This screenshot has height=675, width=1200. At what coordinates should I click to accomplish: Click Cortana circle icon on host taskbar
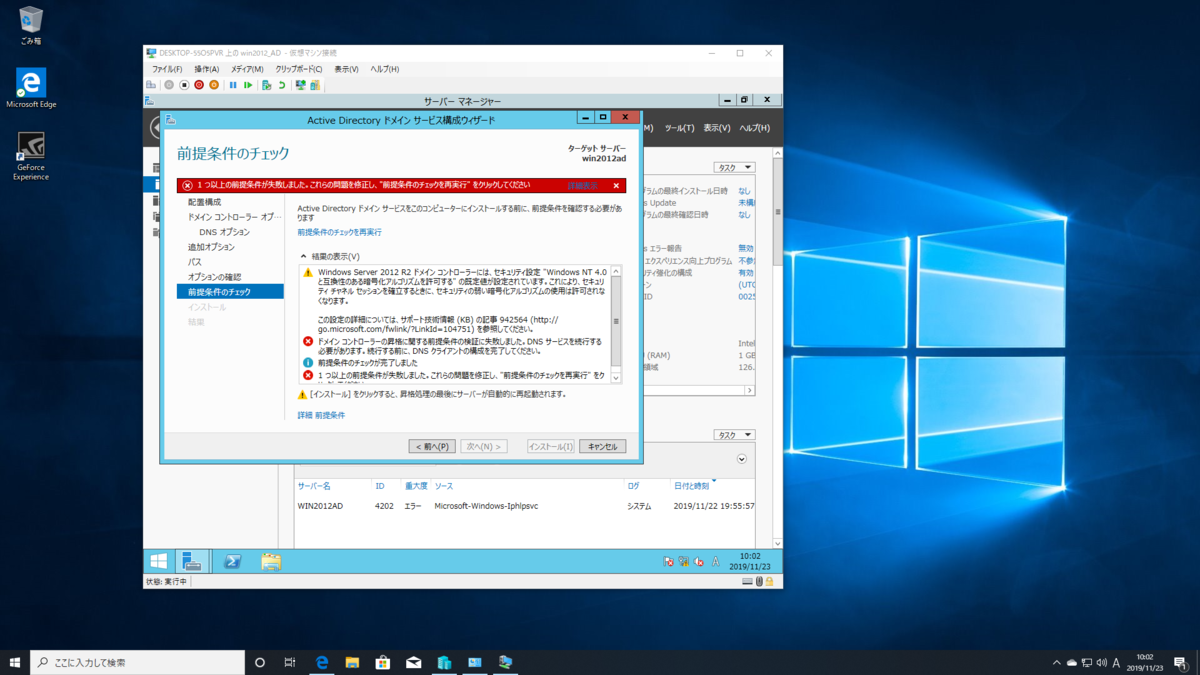(x=260, y=662)
